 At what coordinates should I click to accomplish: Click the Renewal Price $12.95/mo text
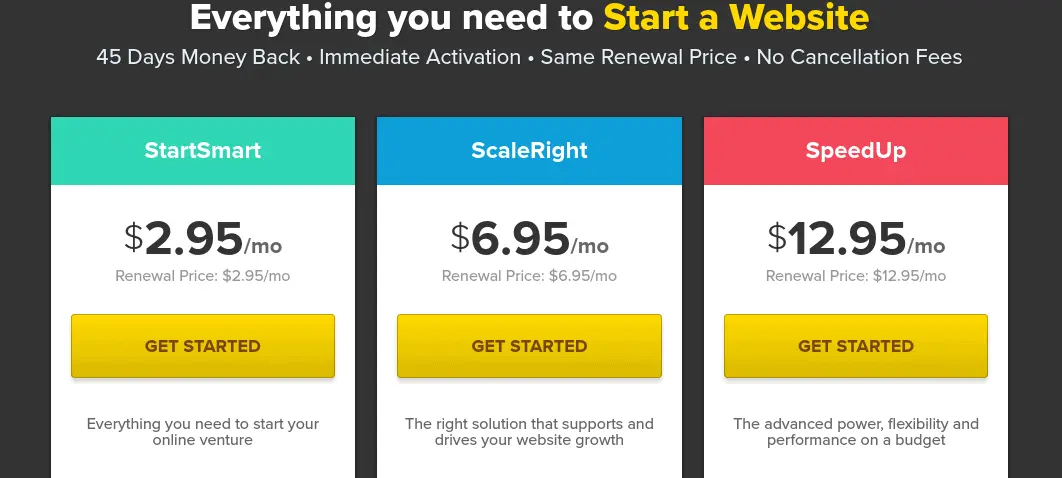[x=855, y=276]
